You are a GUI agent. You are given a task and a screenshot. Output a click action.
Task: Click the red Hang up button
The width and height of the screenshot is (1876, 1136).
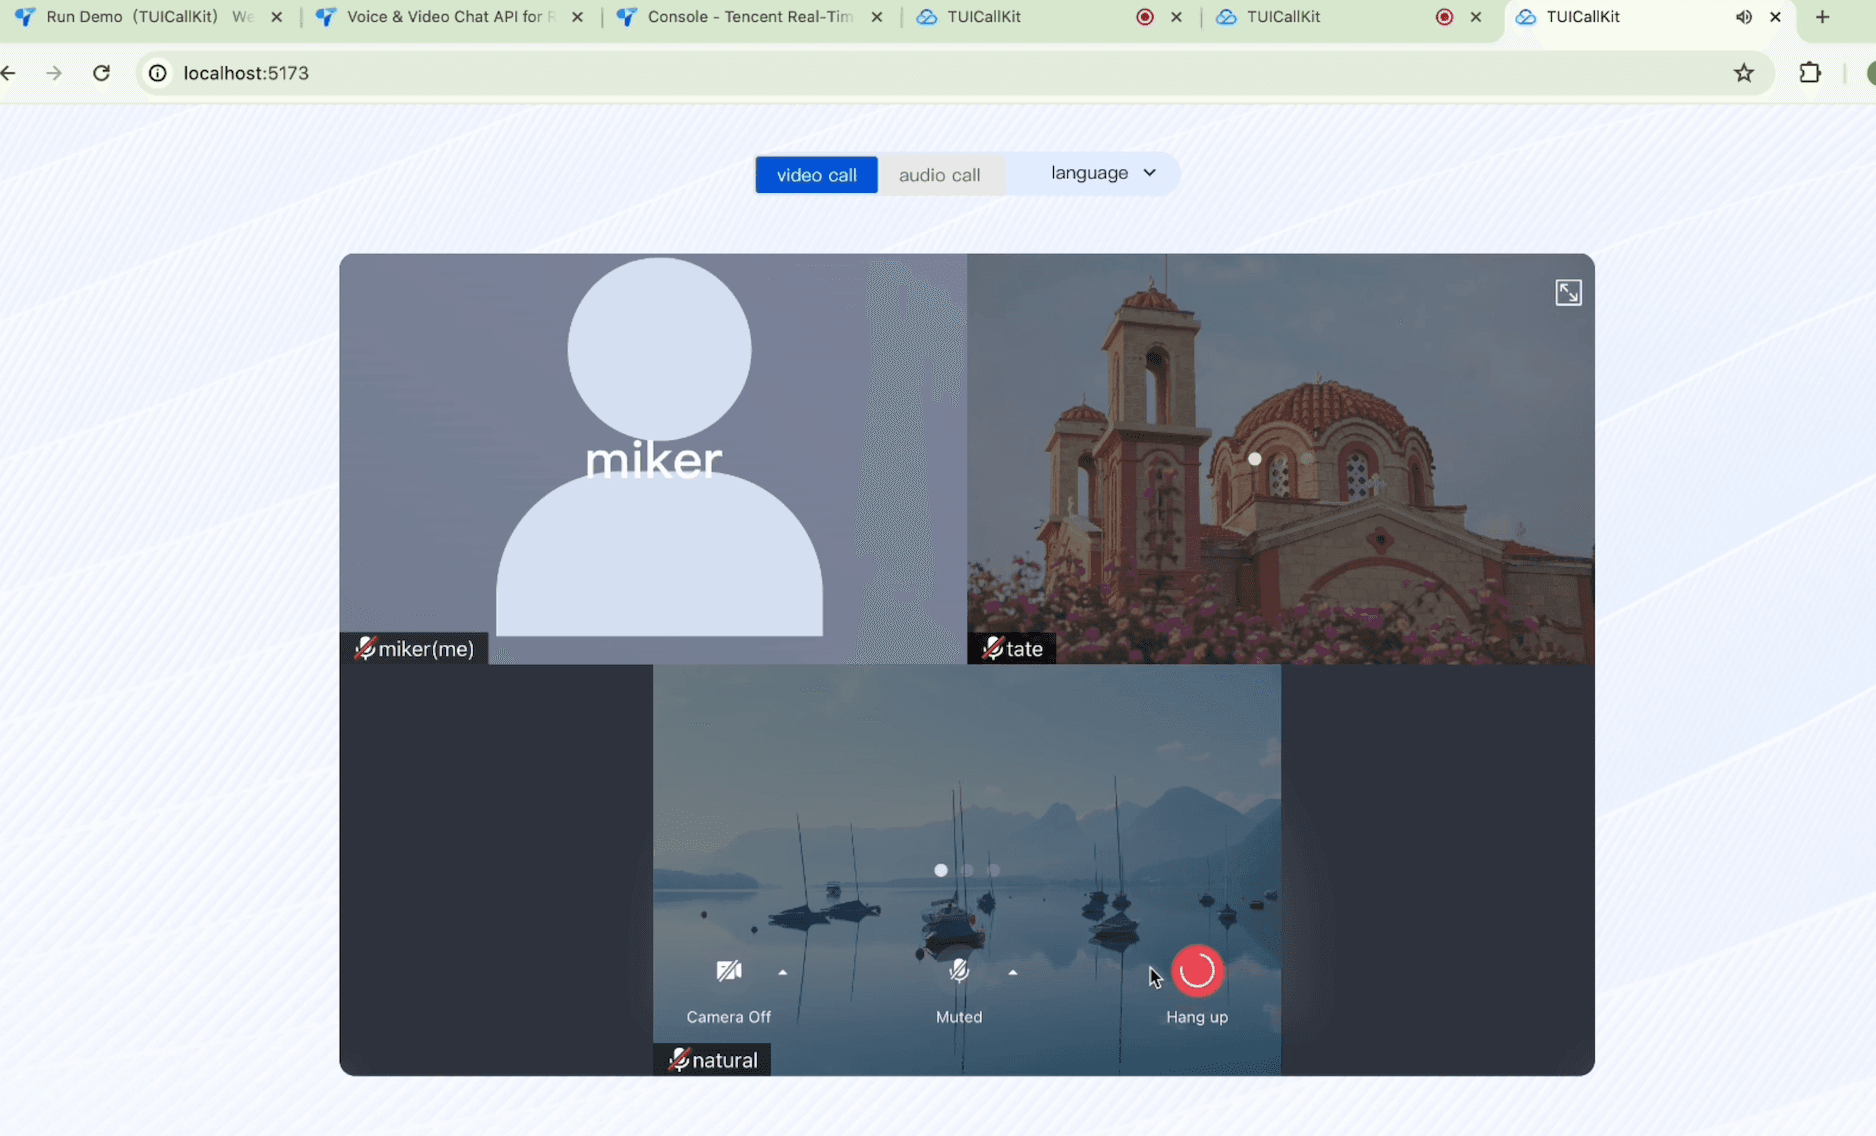pyautogui.click(x=1196, y=971)
